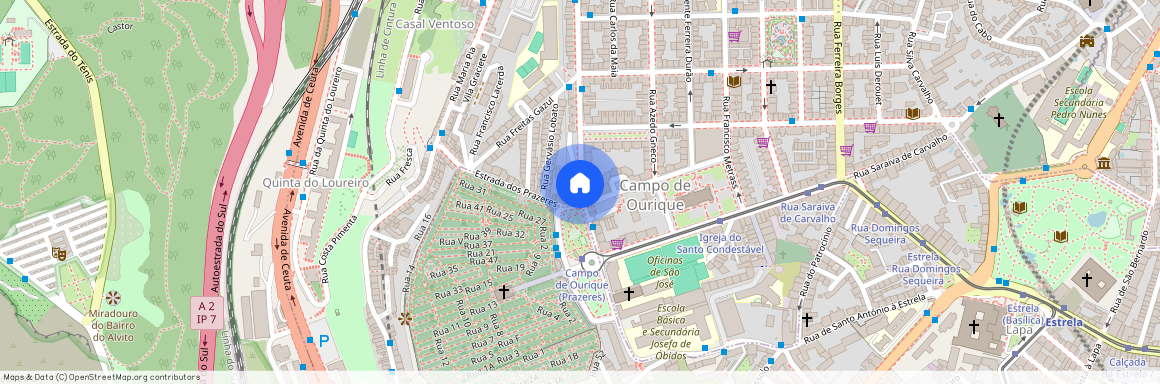Click the brown star icon beside Rua 14
Viewport: 1160px width, 384px height.
[405, 318]
